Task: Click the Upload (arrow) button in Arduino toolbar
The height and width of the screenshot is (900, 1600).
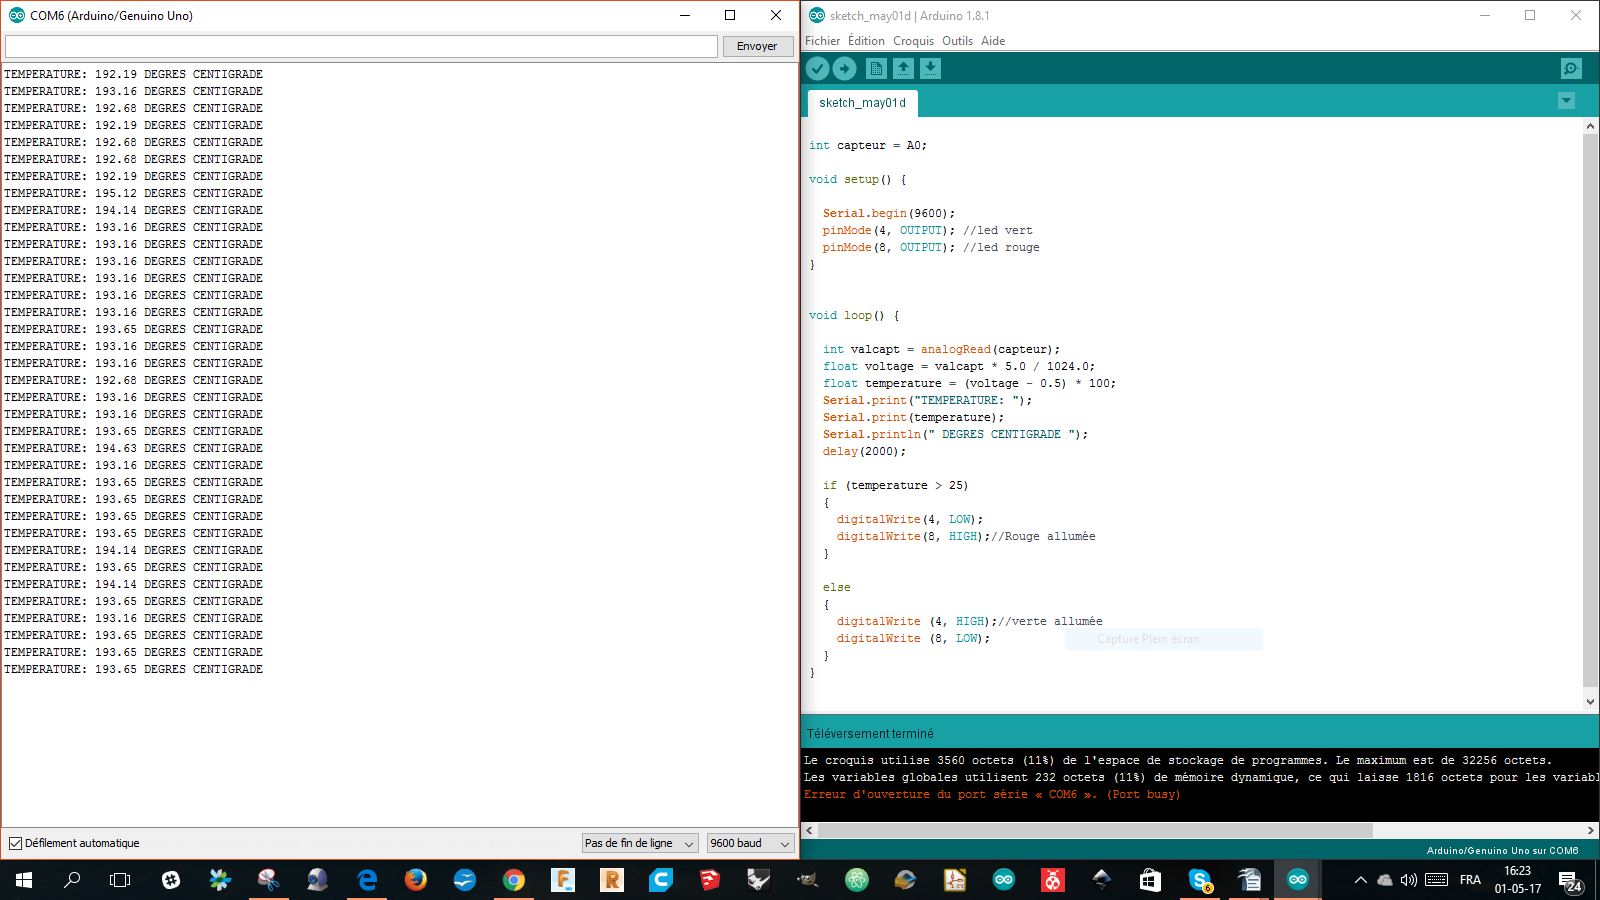Action: (845, 68)
